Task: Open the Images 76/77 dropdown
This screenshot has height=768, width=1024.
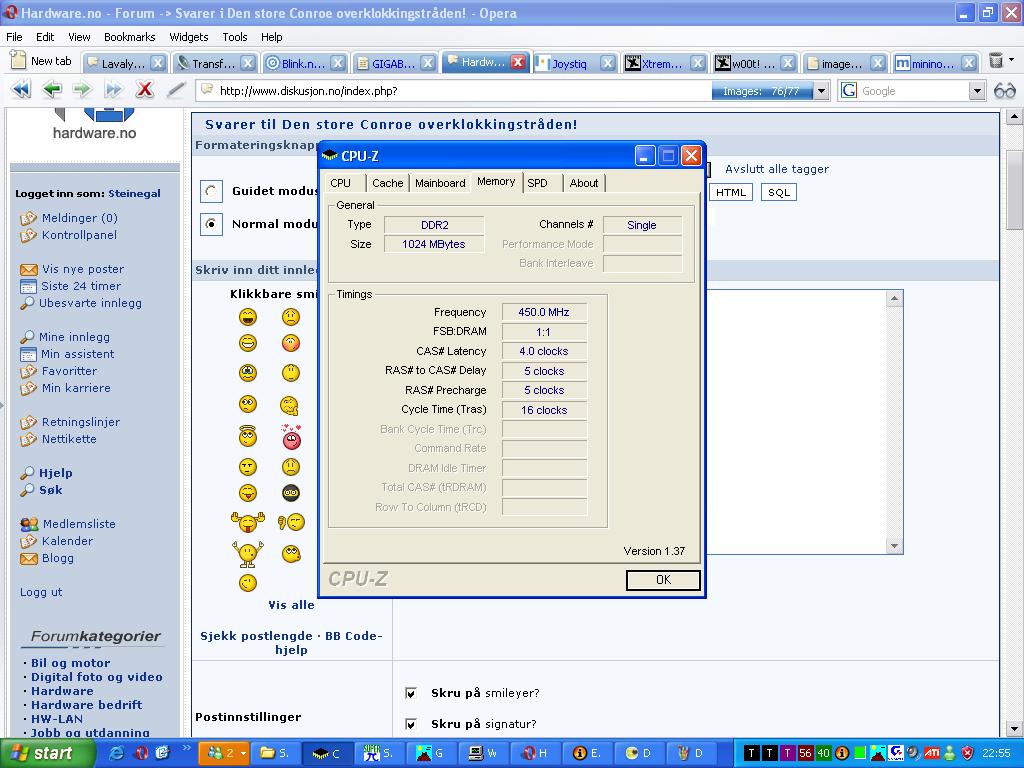Action: 822,91
